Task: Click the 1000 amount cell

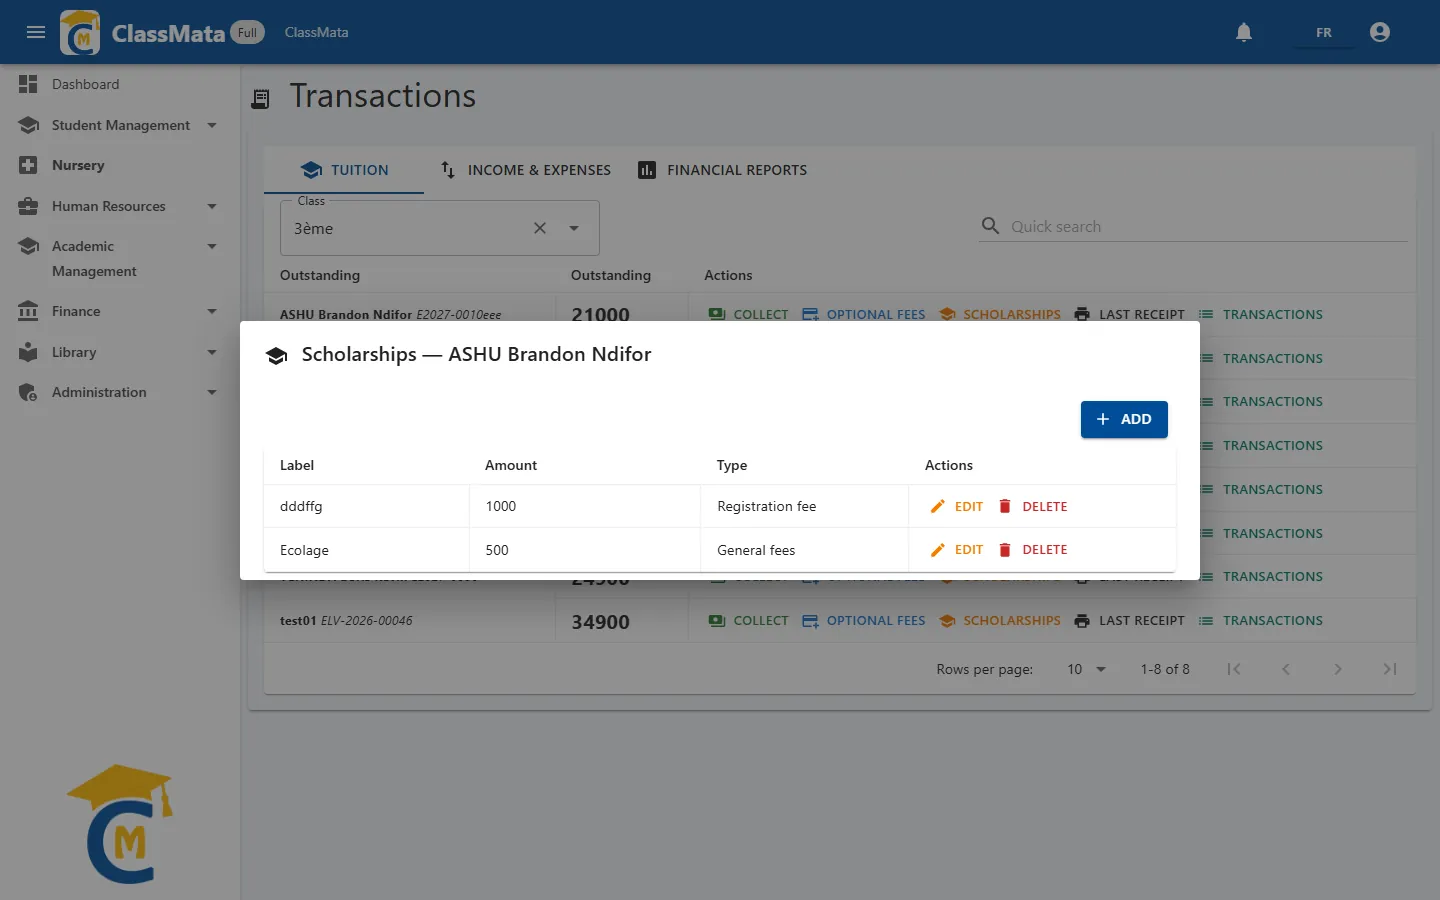Action: coord(584,507)
